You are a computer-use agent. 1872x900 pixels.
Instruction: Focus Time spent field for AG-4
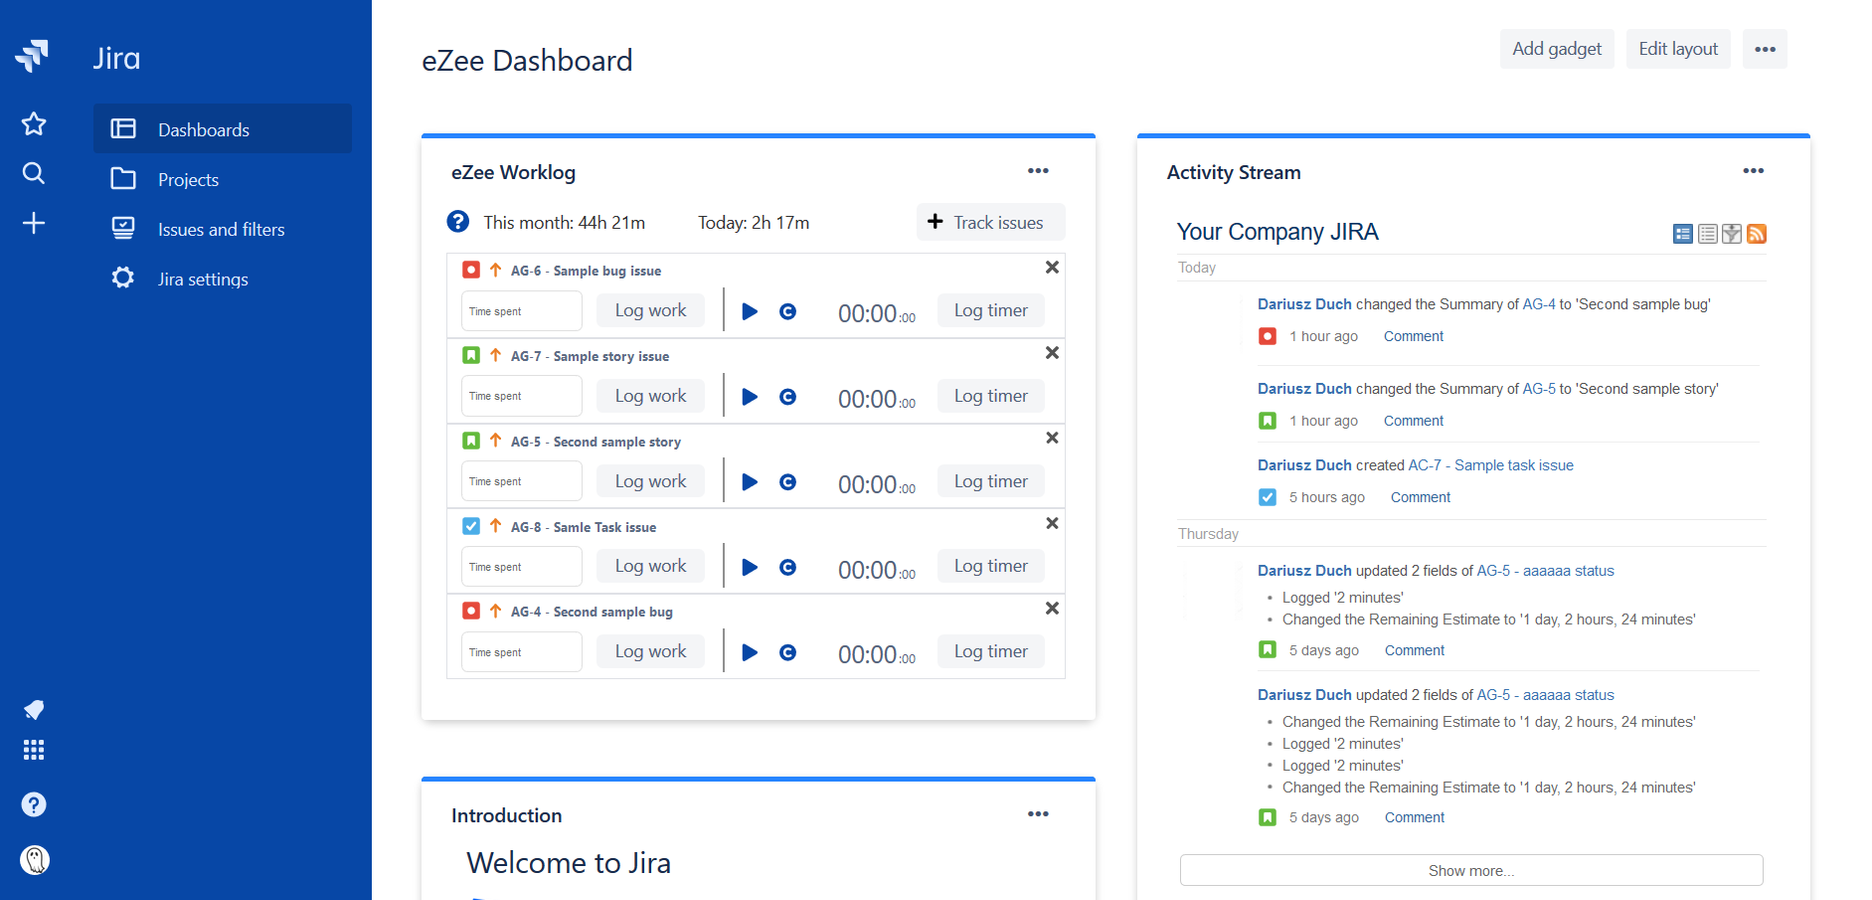521,652
